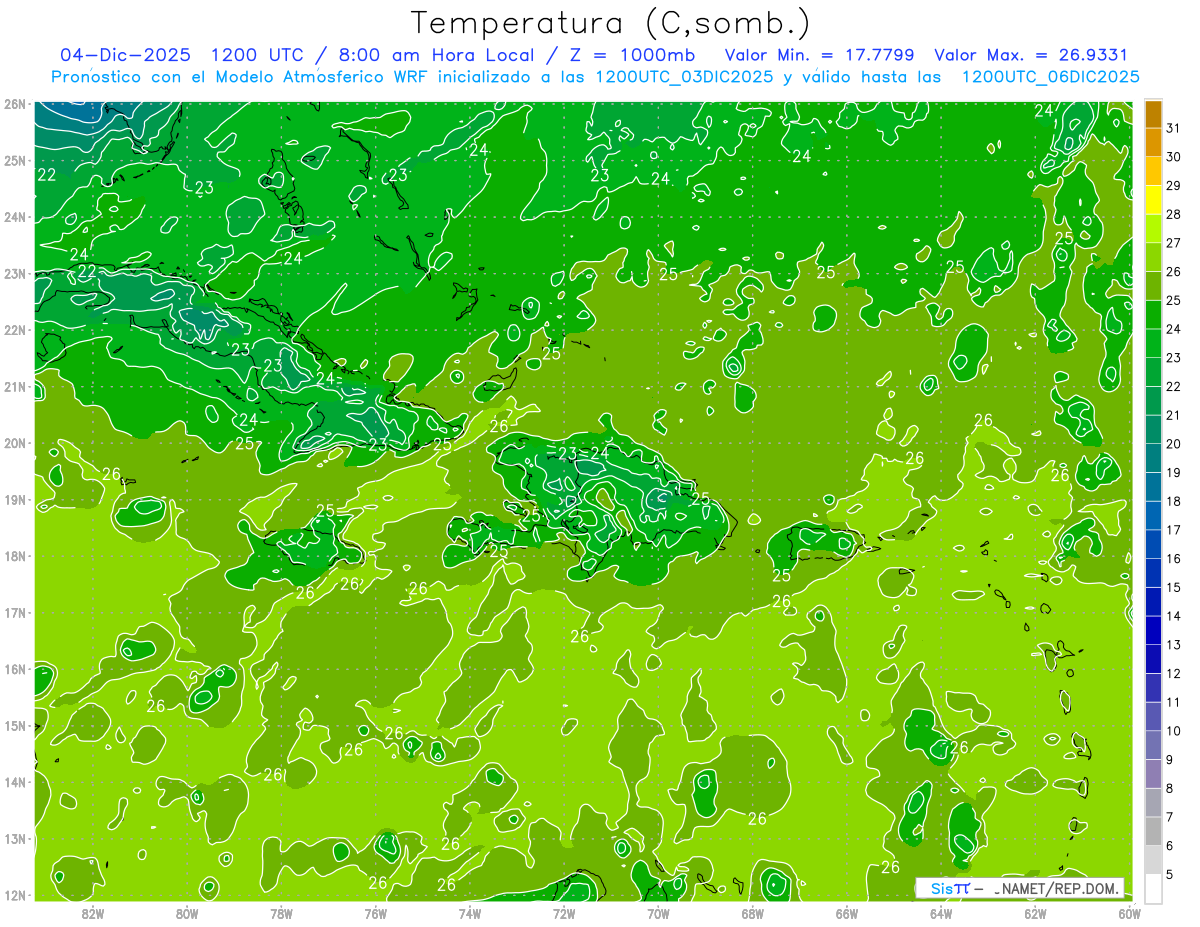This screenshot has height=927, width=1200.
Task: Click the word Pronostico in the subtitle
Action: click(98, 77)
